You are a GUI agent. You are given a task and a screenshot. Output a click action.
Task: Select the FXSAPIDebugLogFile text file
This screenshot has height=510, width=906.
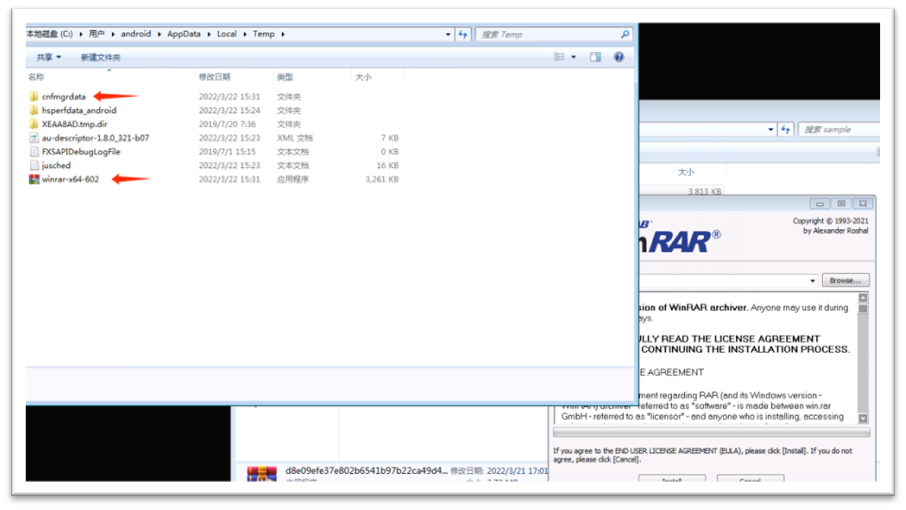[x=80, y=152]
